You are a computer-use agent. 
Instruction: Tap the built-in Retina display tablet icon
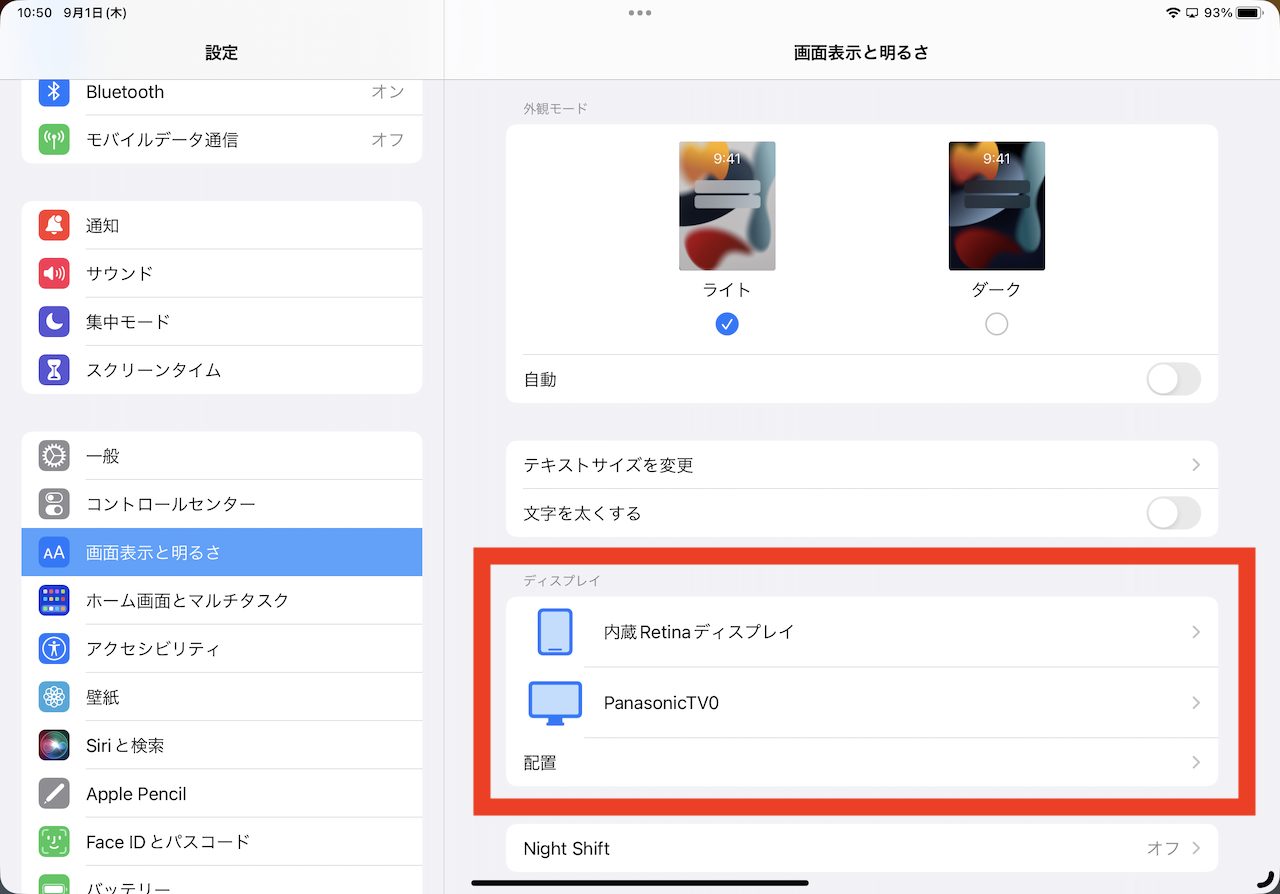click(555, 632)
